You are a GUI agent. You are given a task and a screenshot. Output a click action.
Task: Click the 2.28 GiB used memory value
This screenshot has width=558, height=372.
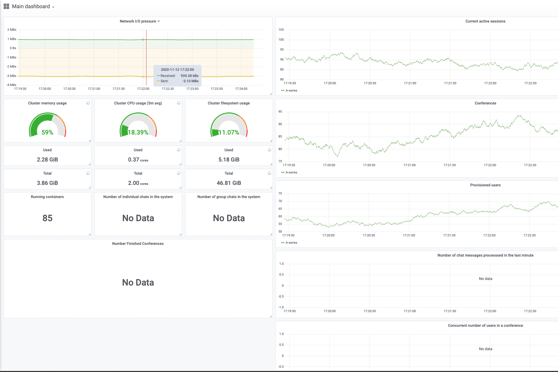pos(47,159)
